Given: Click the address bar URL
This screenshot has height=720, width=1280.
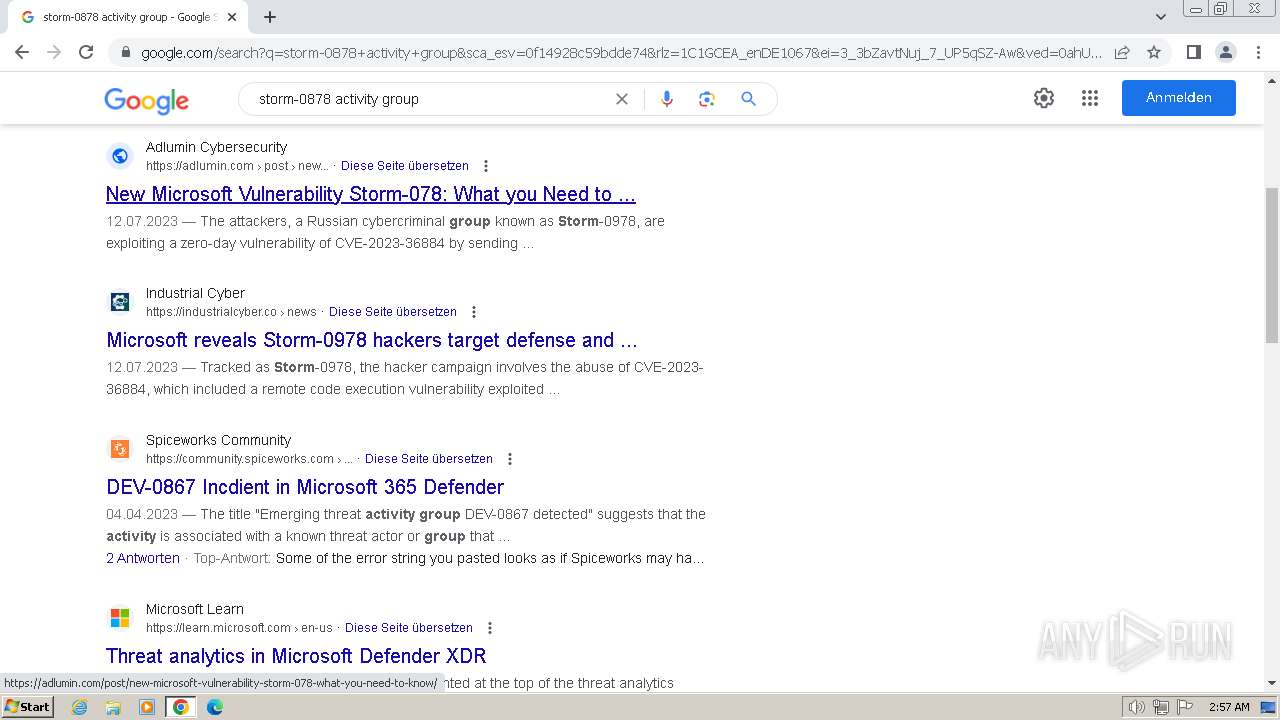Looking at the screenshot, I should pyautogui.click(x=620, y=52).
